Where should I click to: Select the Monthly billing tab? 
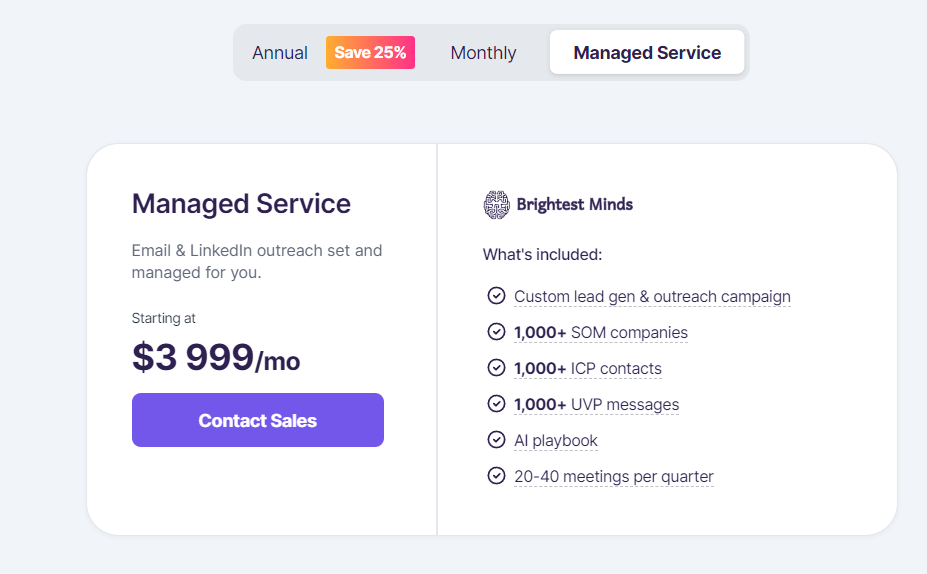pos(483,53)
